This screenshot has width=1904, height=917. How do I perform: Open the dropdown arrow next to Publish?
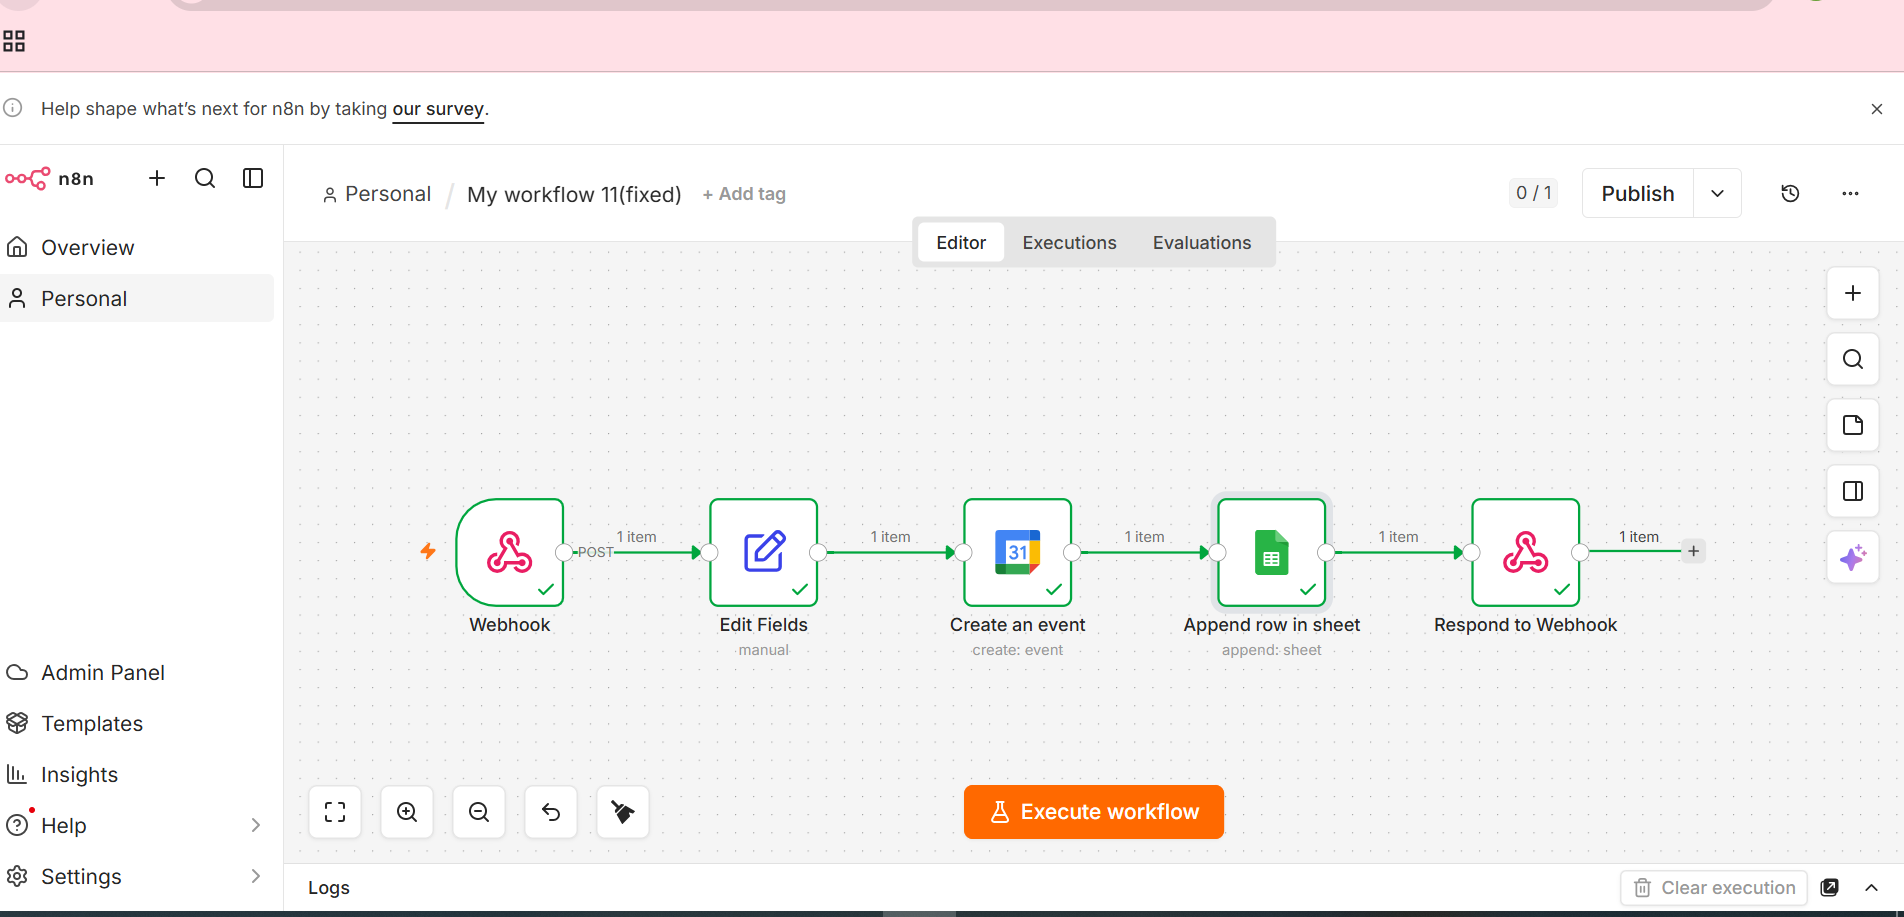click(1717, 193)
